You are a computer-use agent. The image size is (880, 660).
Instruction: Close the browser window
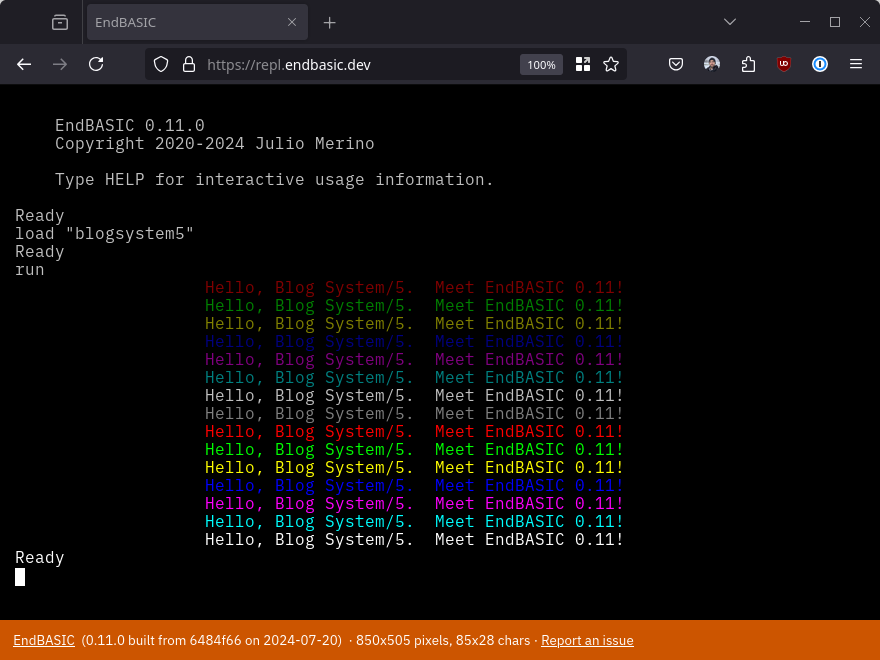pos(864,22)
